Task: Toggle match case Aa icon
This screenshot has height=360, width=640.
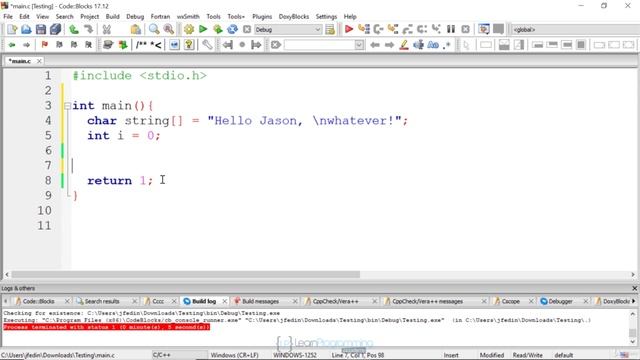Action: (x=433, y=45)
